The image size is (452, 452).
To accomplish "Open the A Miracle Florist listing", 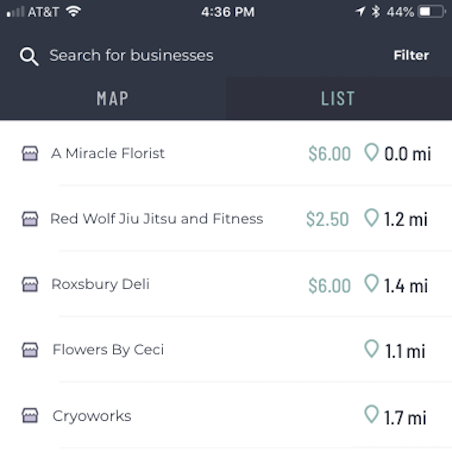I will [x=226, y=153].
